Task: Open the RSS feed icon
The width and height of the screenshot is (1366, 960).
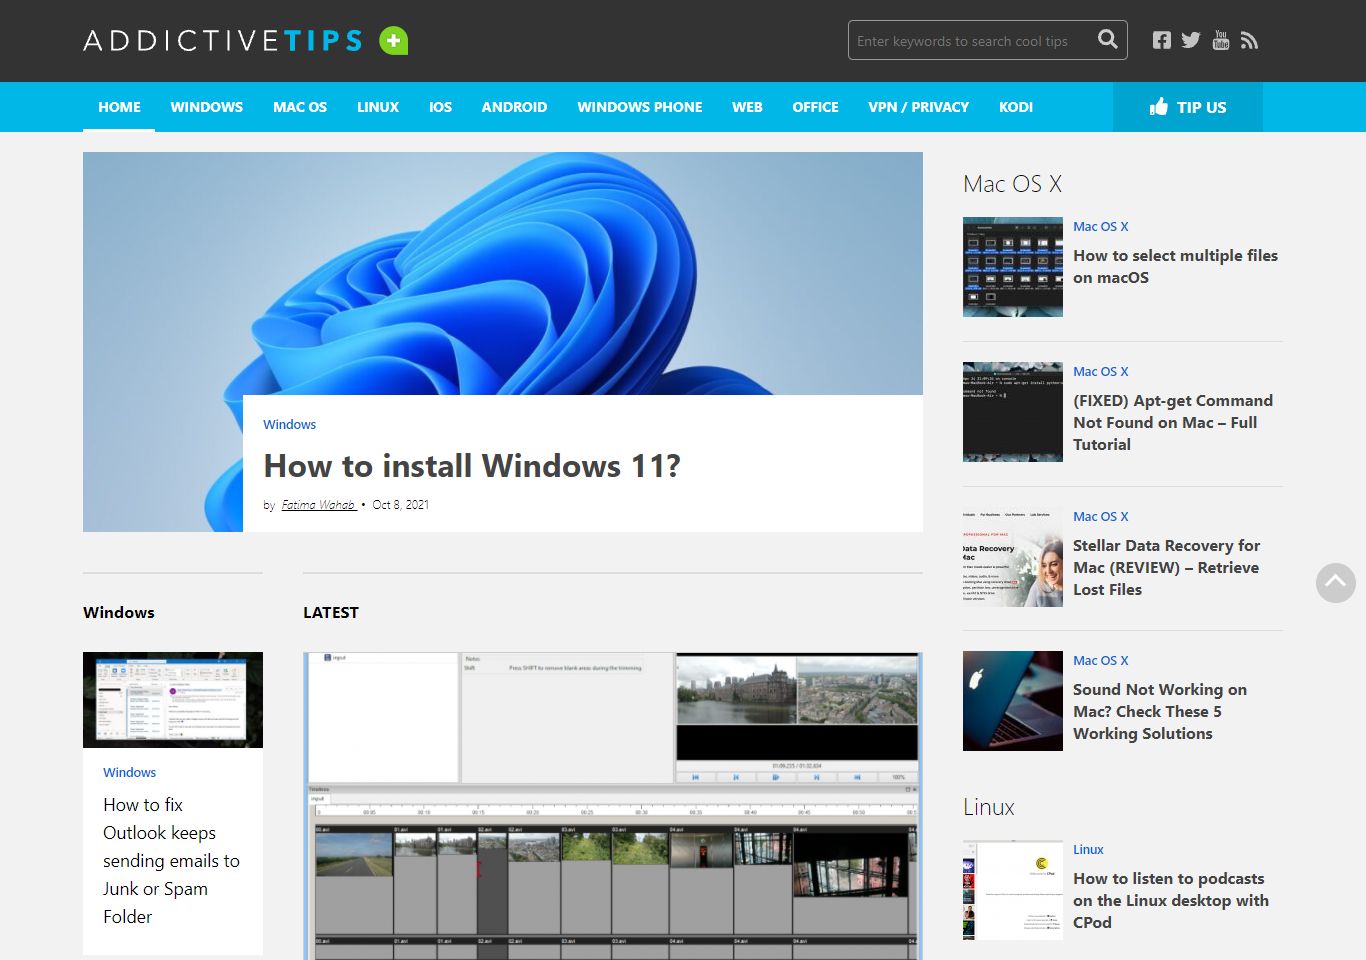Action: (x=1249, y=40)
